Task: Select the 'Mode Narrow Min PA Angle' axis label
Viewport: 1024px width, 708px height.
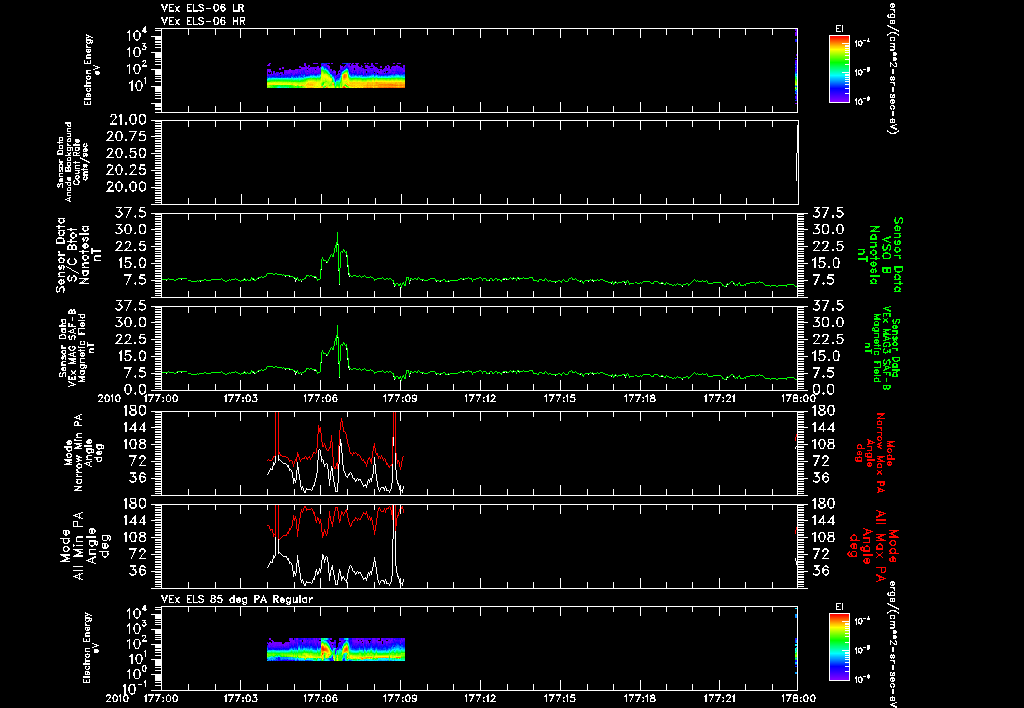Action: coord(83,451)
